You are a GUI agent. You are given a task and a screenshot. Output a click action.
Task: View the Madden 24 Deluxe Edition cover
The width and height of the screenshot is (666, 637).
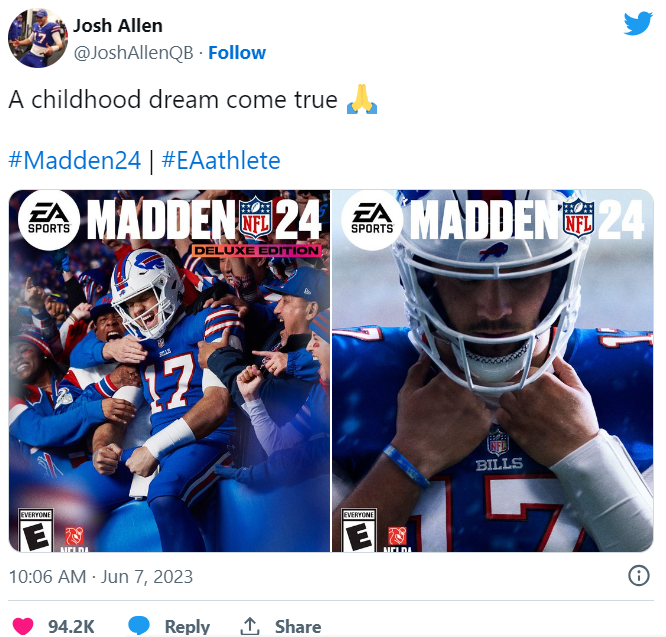pos(170,370)
